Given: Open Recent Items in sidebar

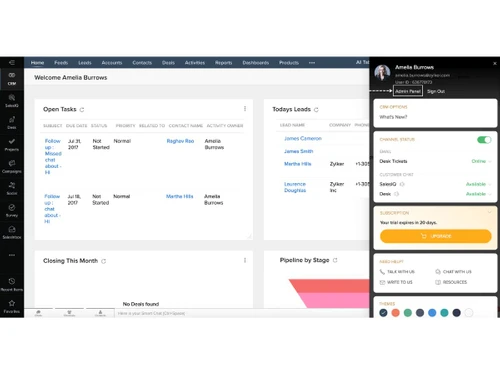Looking at the screenshot, I should coord(12,284).
